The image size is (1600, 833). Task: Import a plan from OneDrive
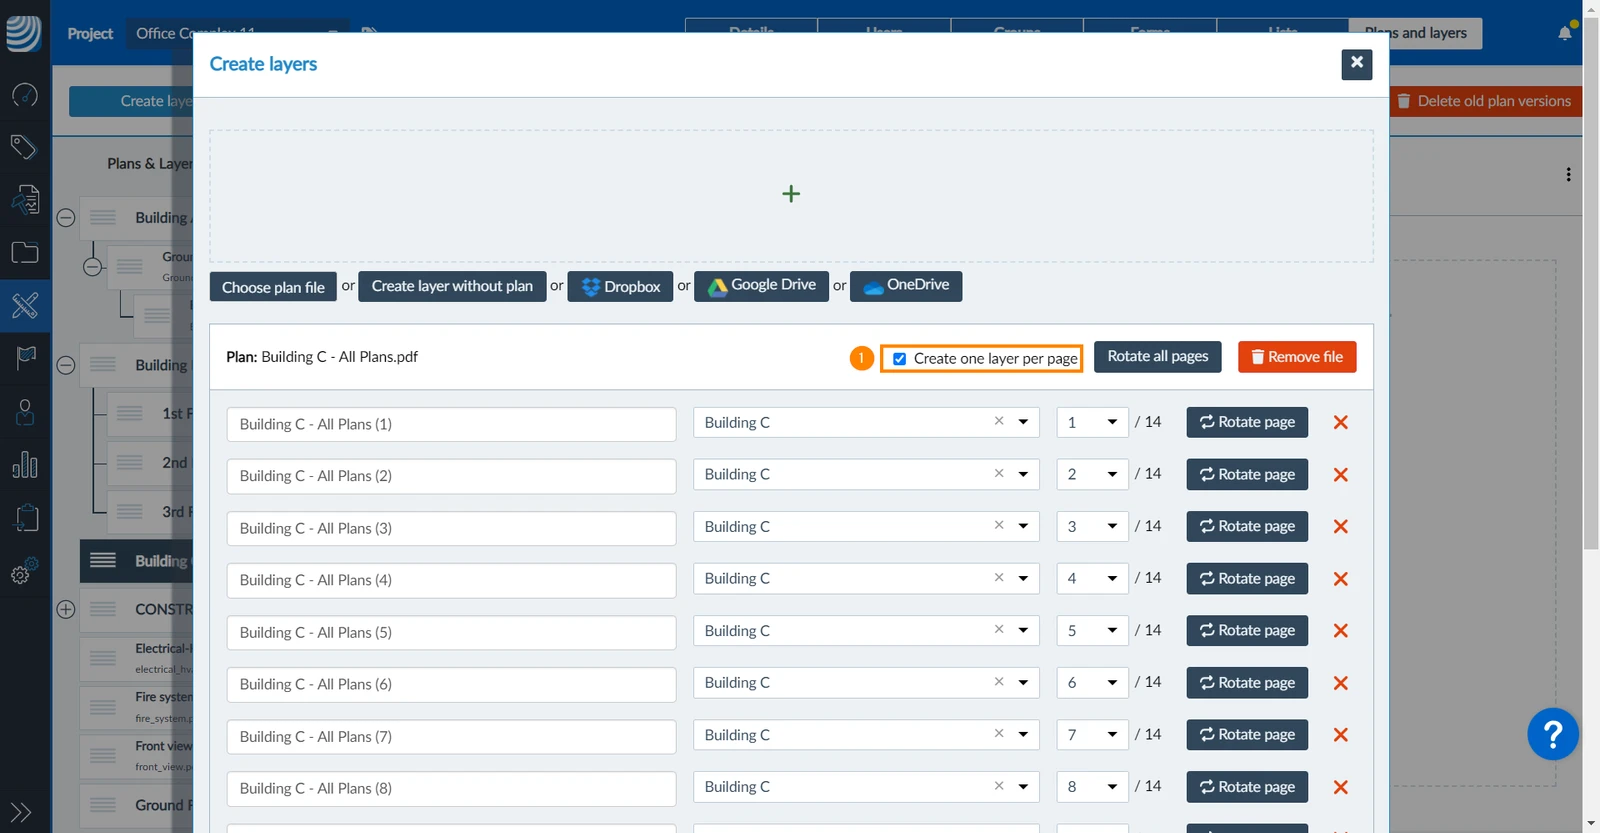906,286
